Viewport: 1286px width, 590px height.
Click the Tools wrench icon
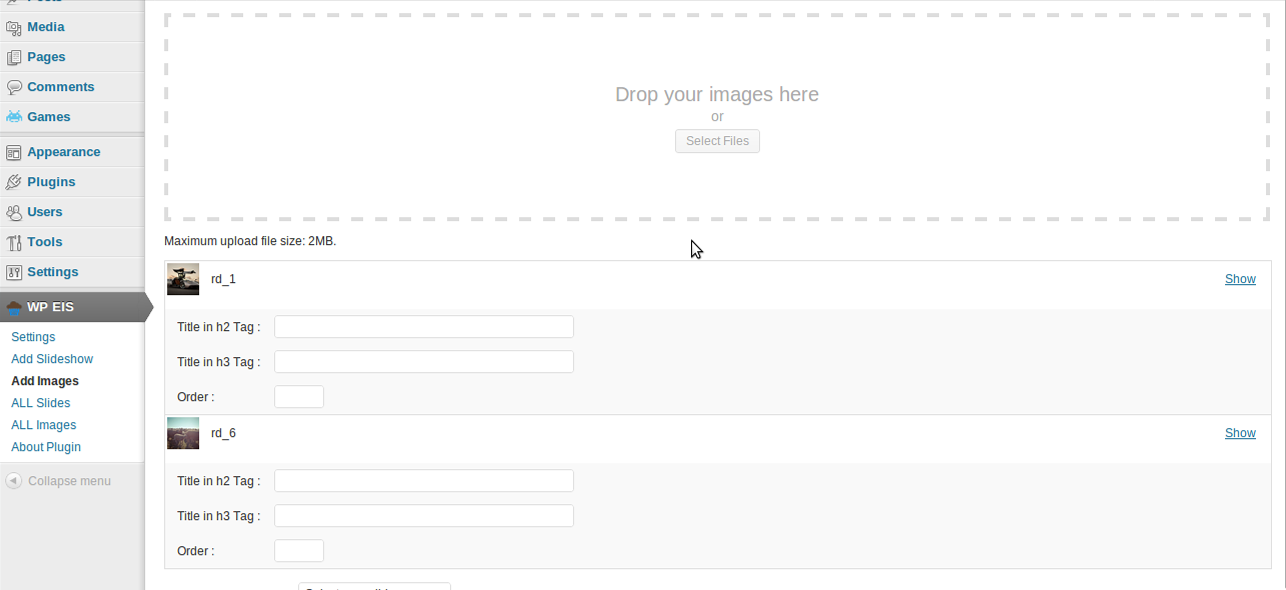(14, 242)
